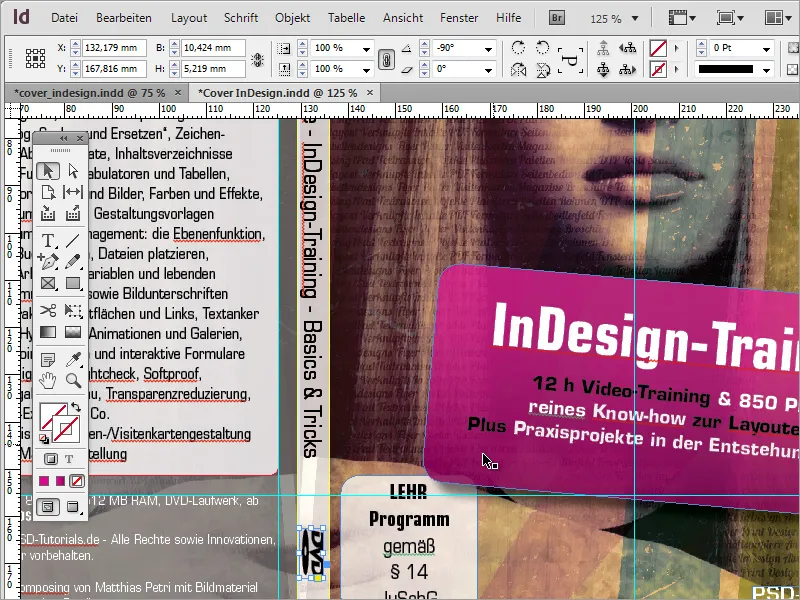Screen dimensions: 800x600
Task: Open screen mode dropdown in app bar
Action: click(730, 18)
